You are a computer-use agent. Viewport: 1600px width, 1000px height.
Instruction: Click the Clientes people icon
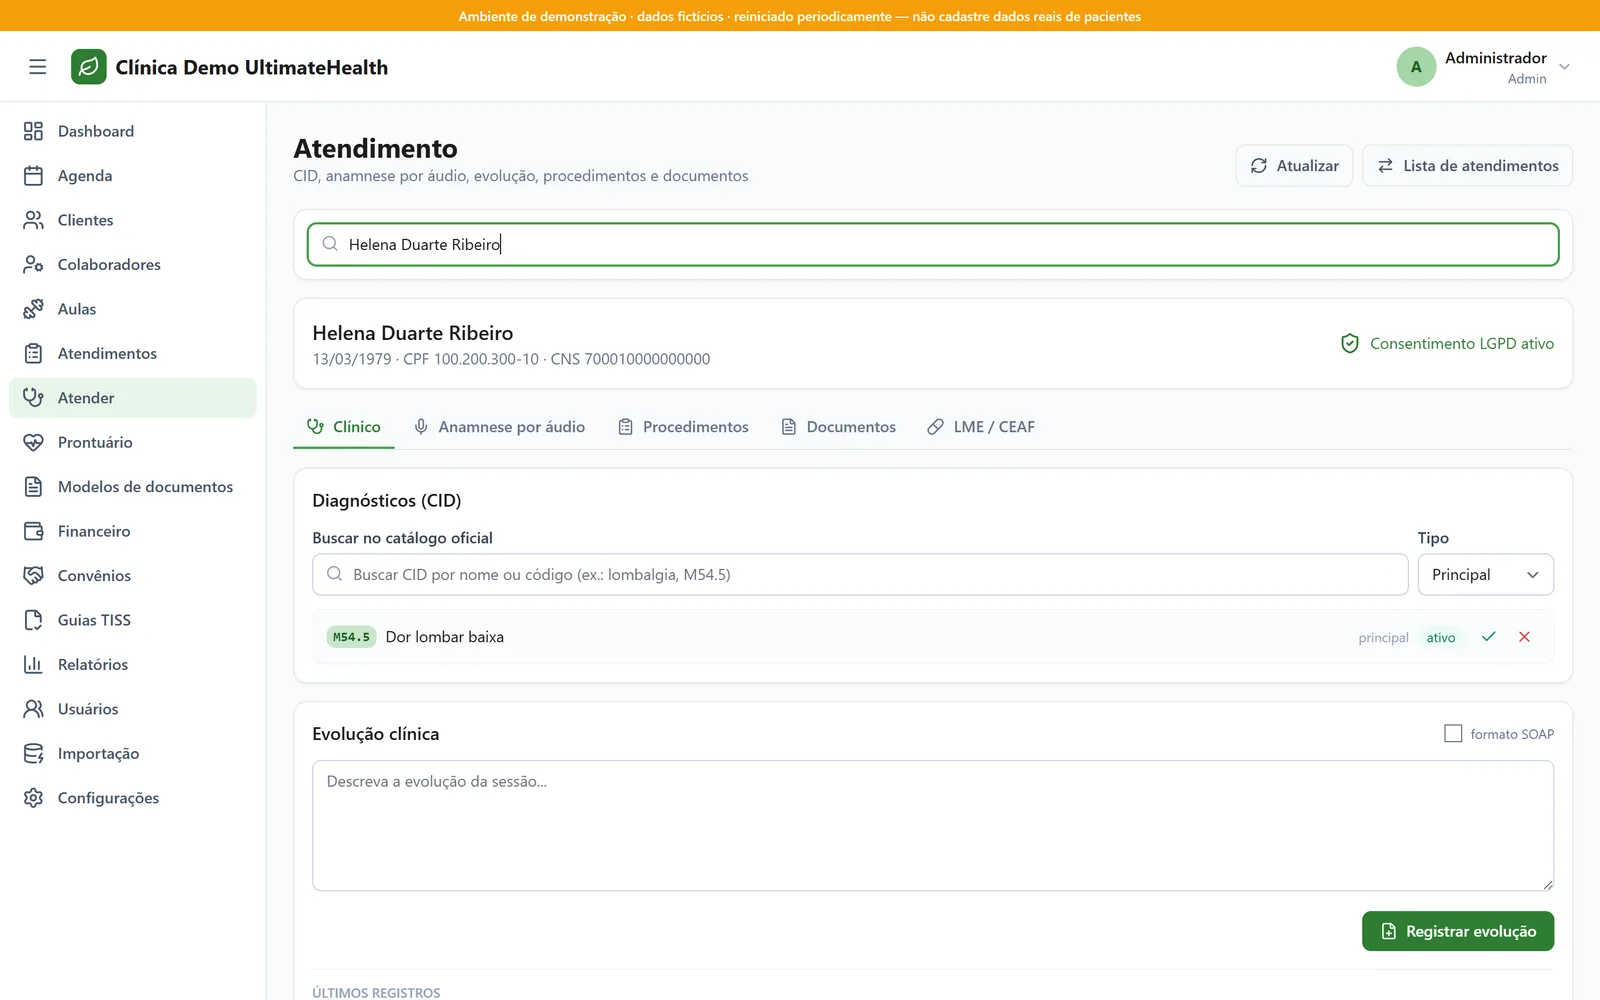[x=34, y=220]
